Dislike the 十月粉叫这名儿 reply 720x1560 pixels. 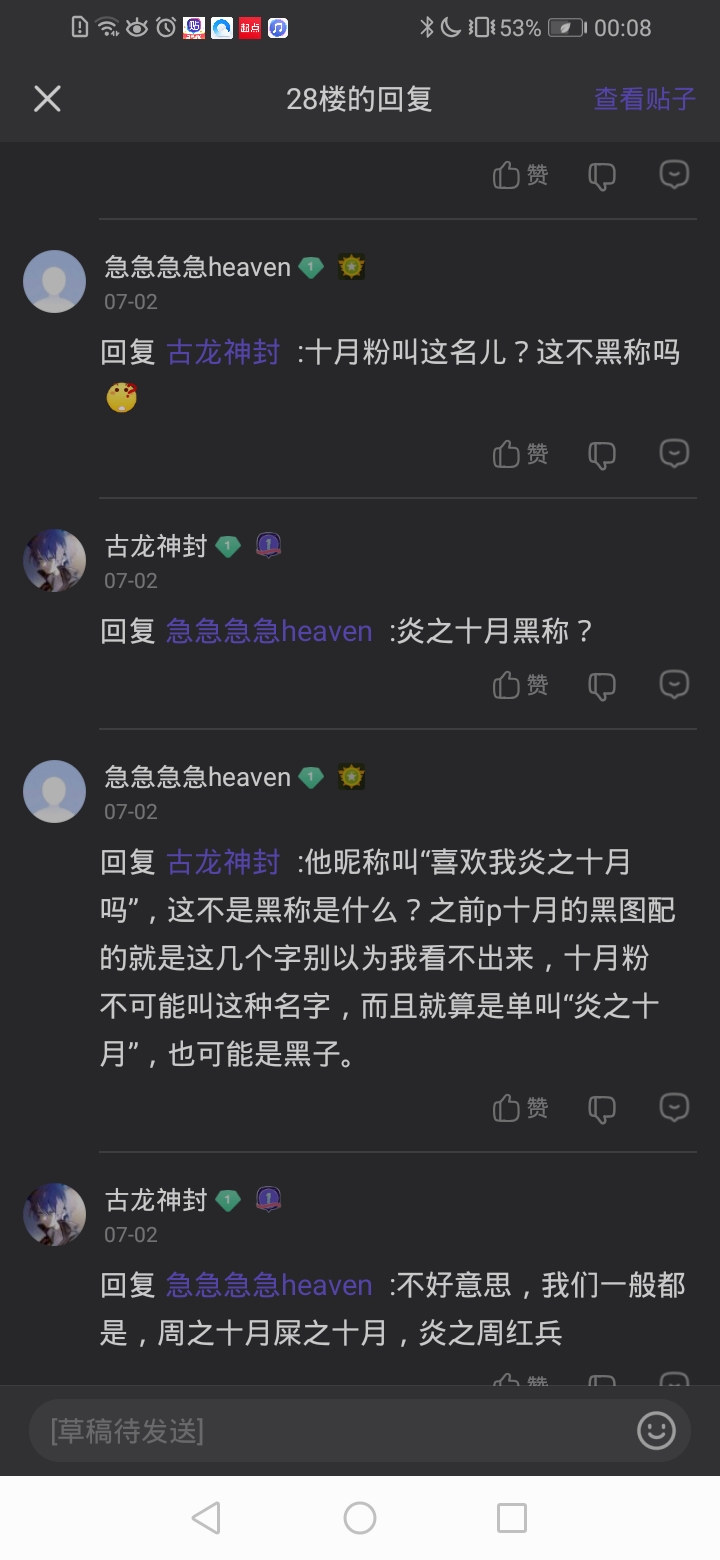pos(601,455)
